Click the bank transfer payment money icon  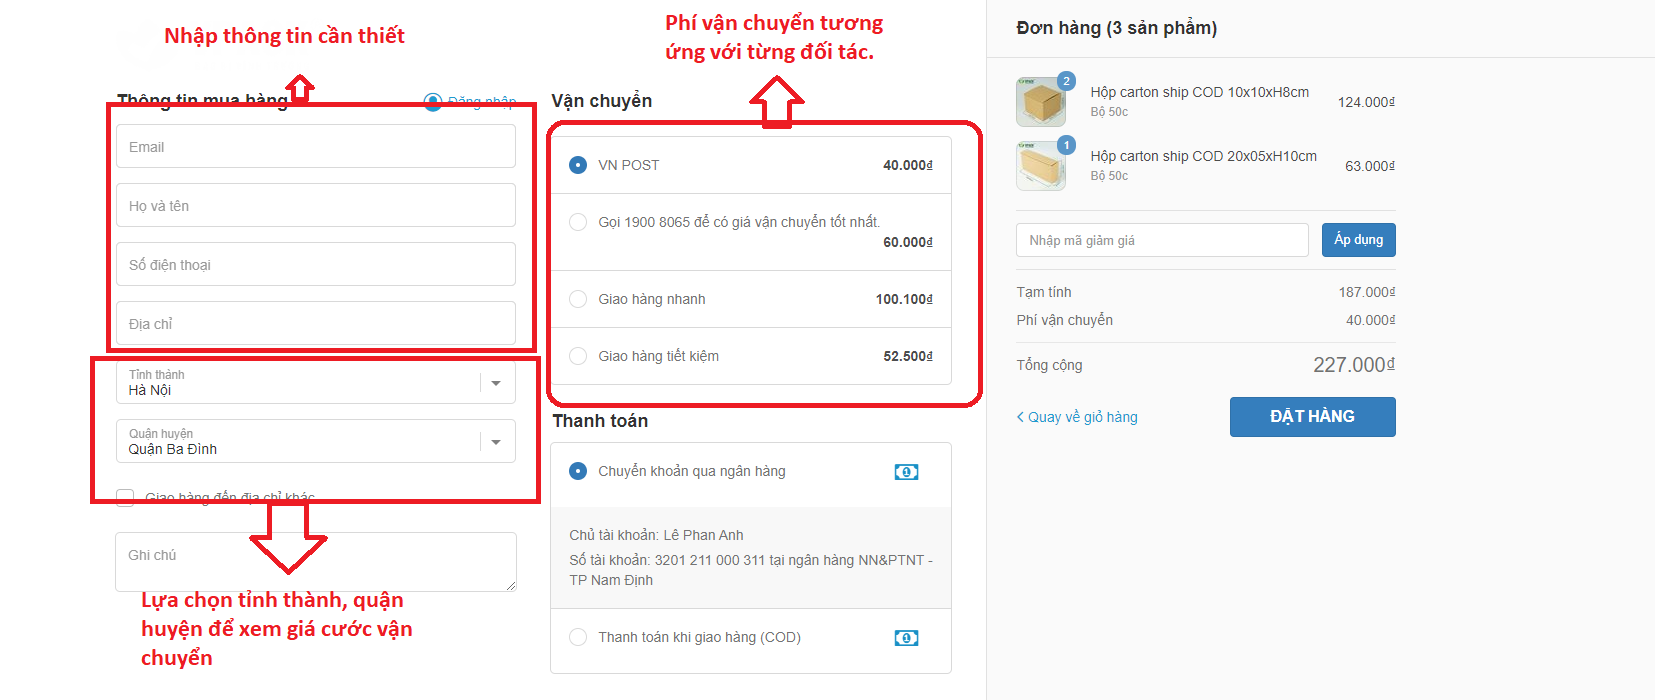pos(906,472)
